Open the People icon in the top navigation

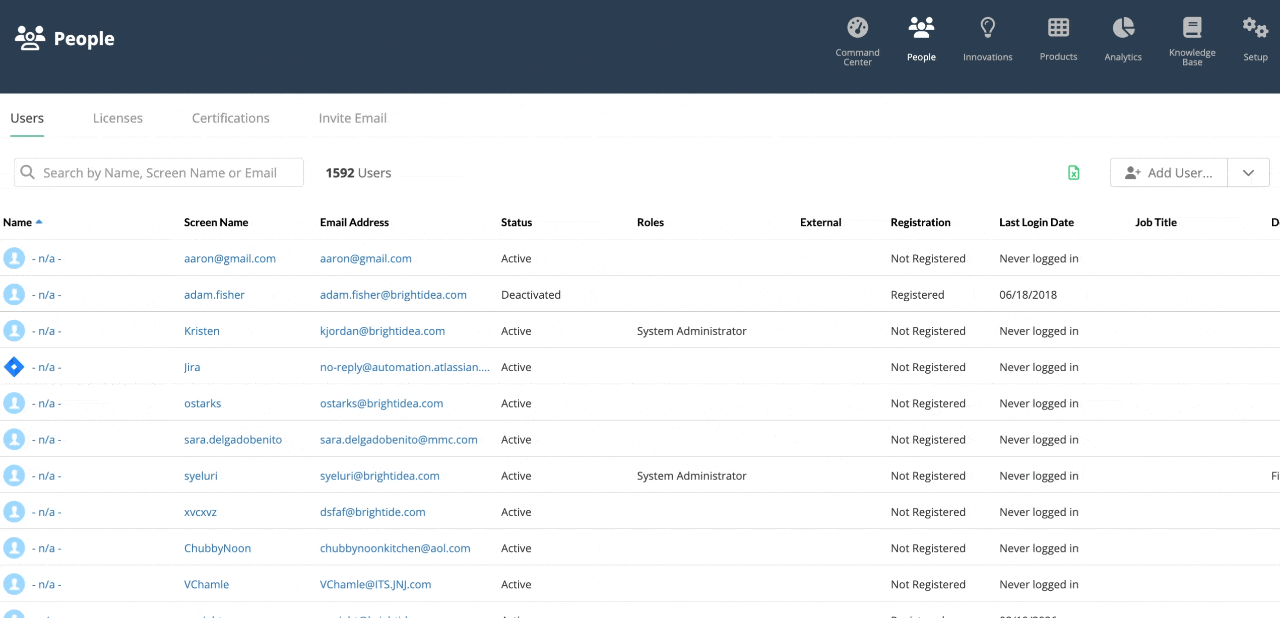click(921, 27)
